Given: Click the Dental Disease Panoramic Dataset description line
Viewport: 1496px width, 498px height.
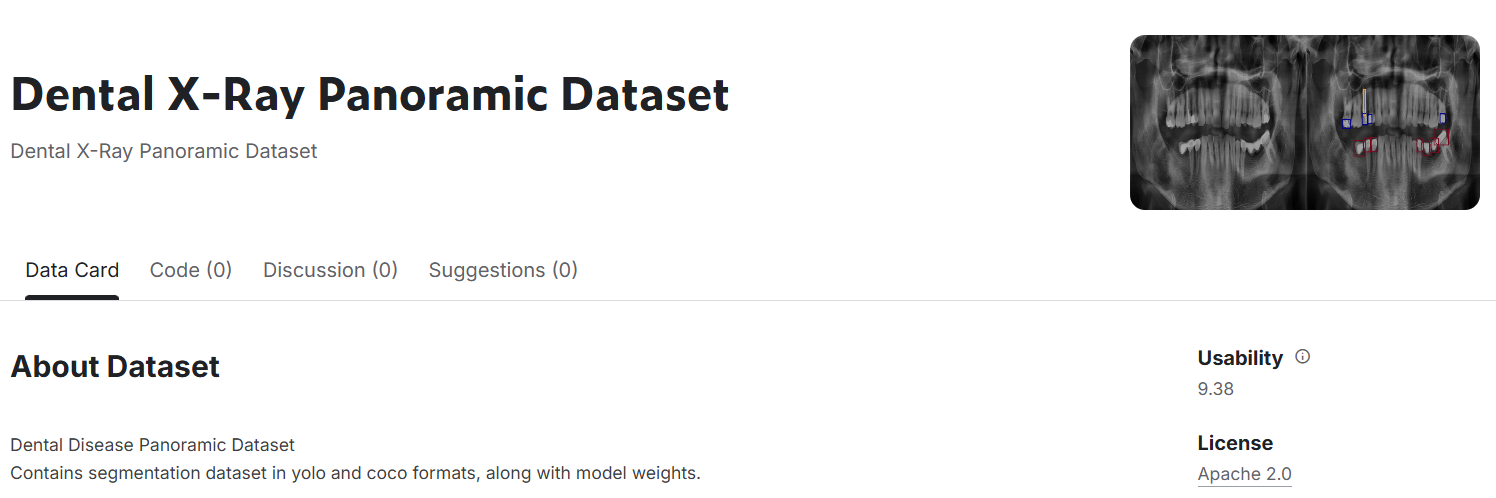Looking at the screenshot, I should [153, 444].
